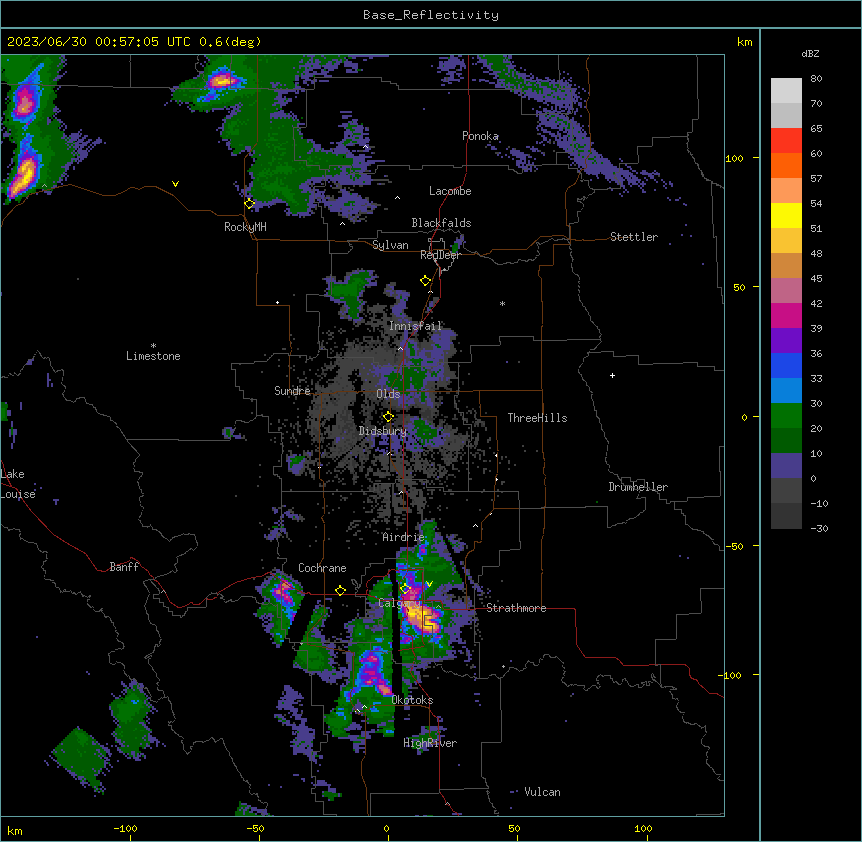Click the Vulcan town label
Viewport: 862px width, 842px height.
(542, 792)
